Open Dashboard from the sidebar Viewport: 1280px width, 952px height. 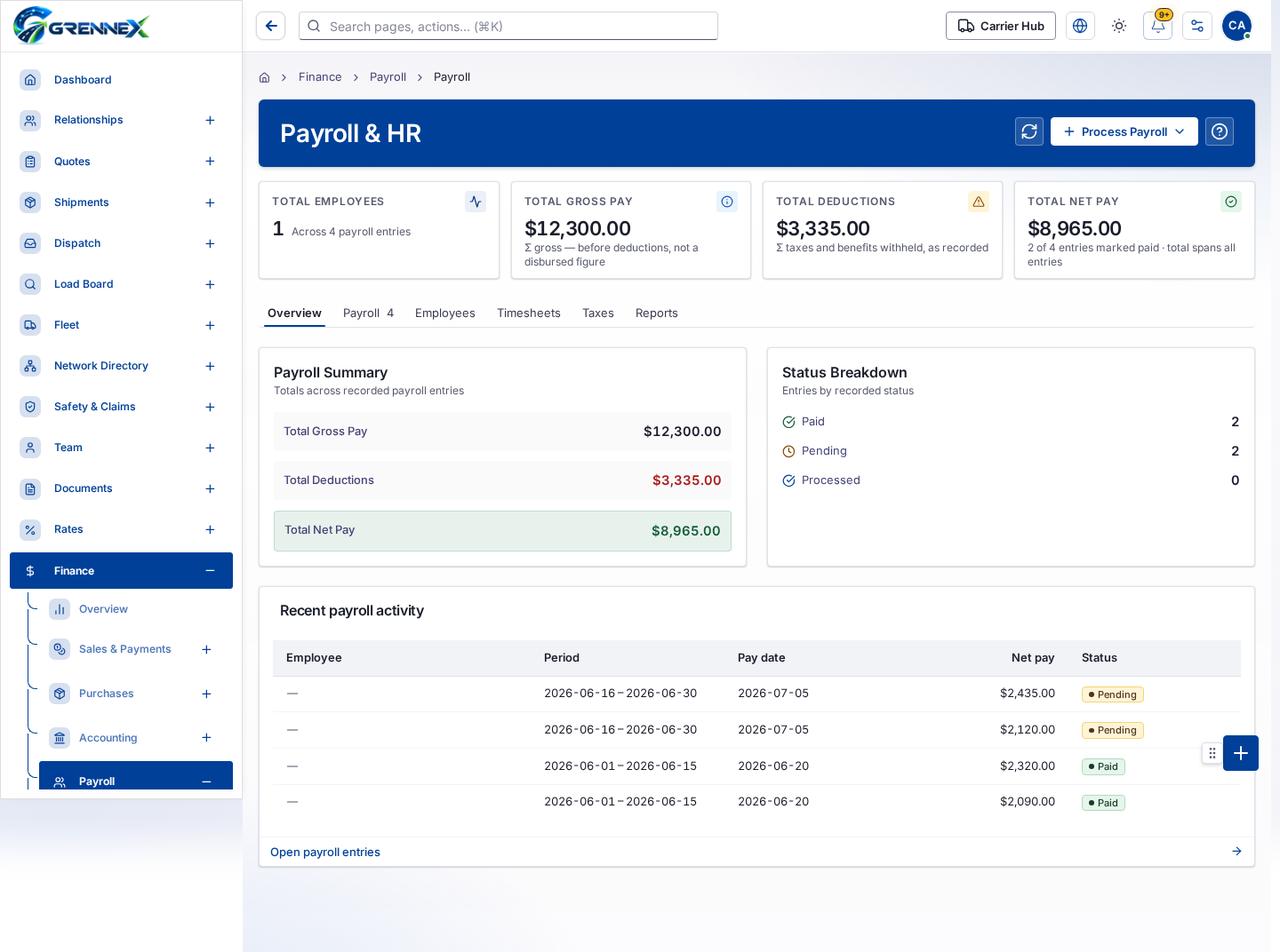121,80
